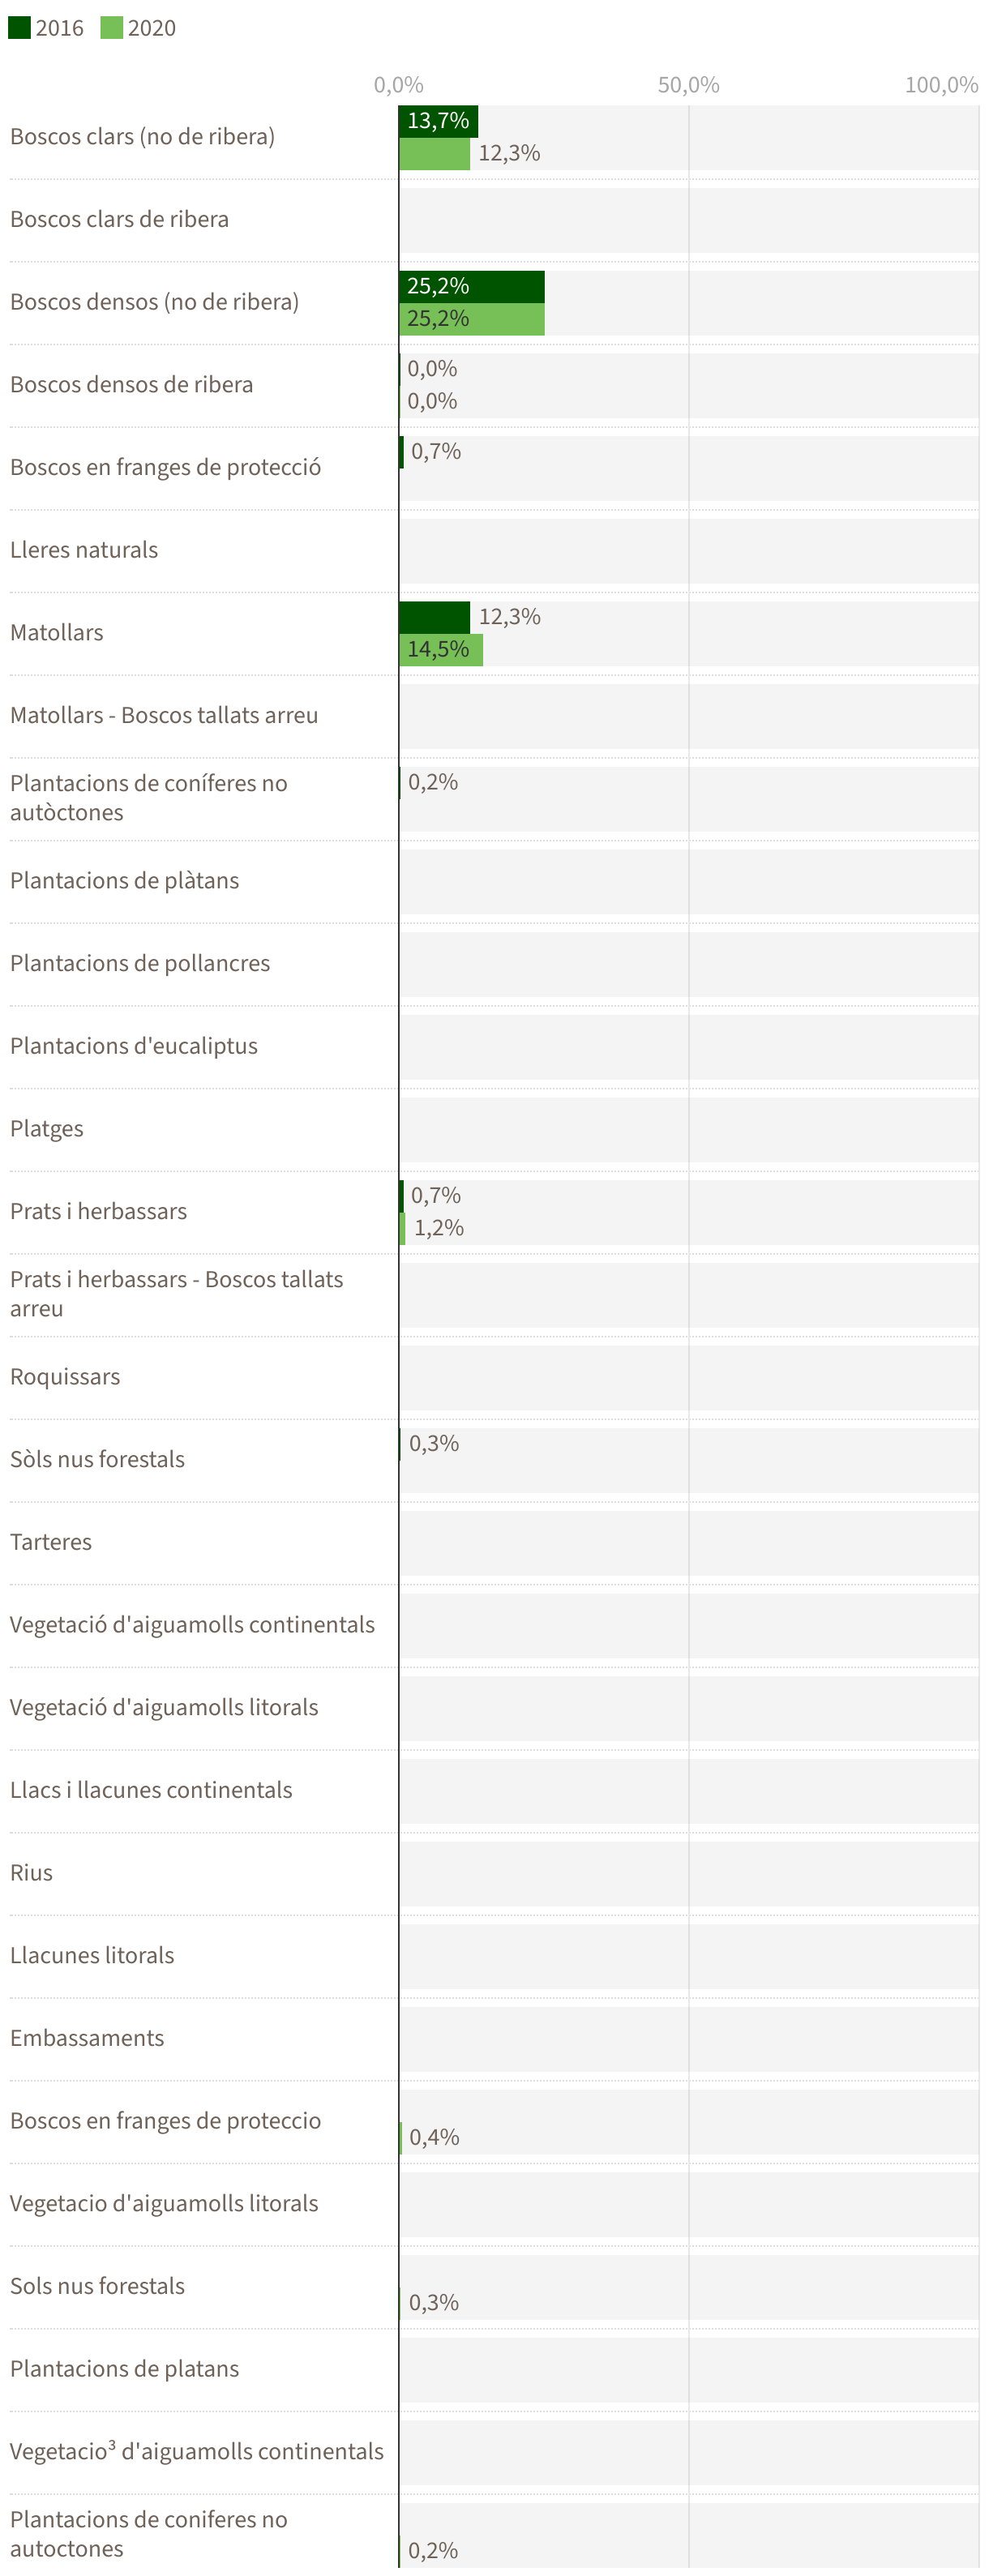Click the dark green 2016 Matollars bar
The height and width of the screenshot is (2576, 989).
pyautogui.click(x=434, y=617)
